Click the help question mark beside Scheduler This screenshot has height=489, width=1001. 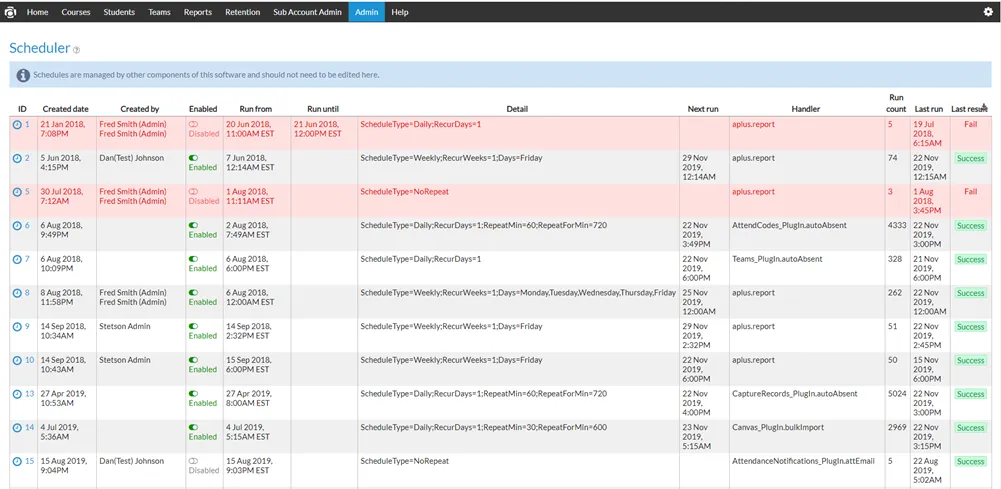[77, 50]
